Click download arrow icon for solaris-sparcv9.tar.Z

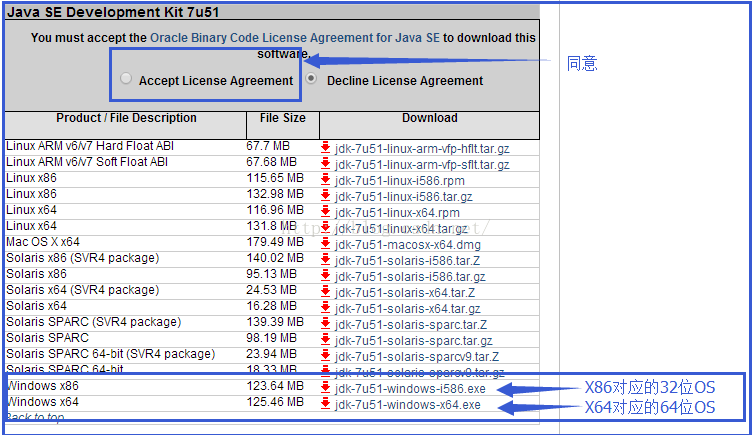coord(326,355)
